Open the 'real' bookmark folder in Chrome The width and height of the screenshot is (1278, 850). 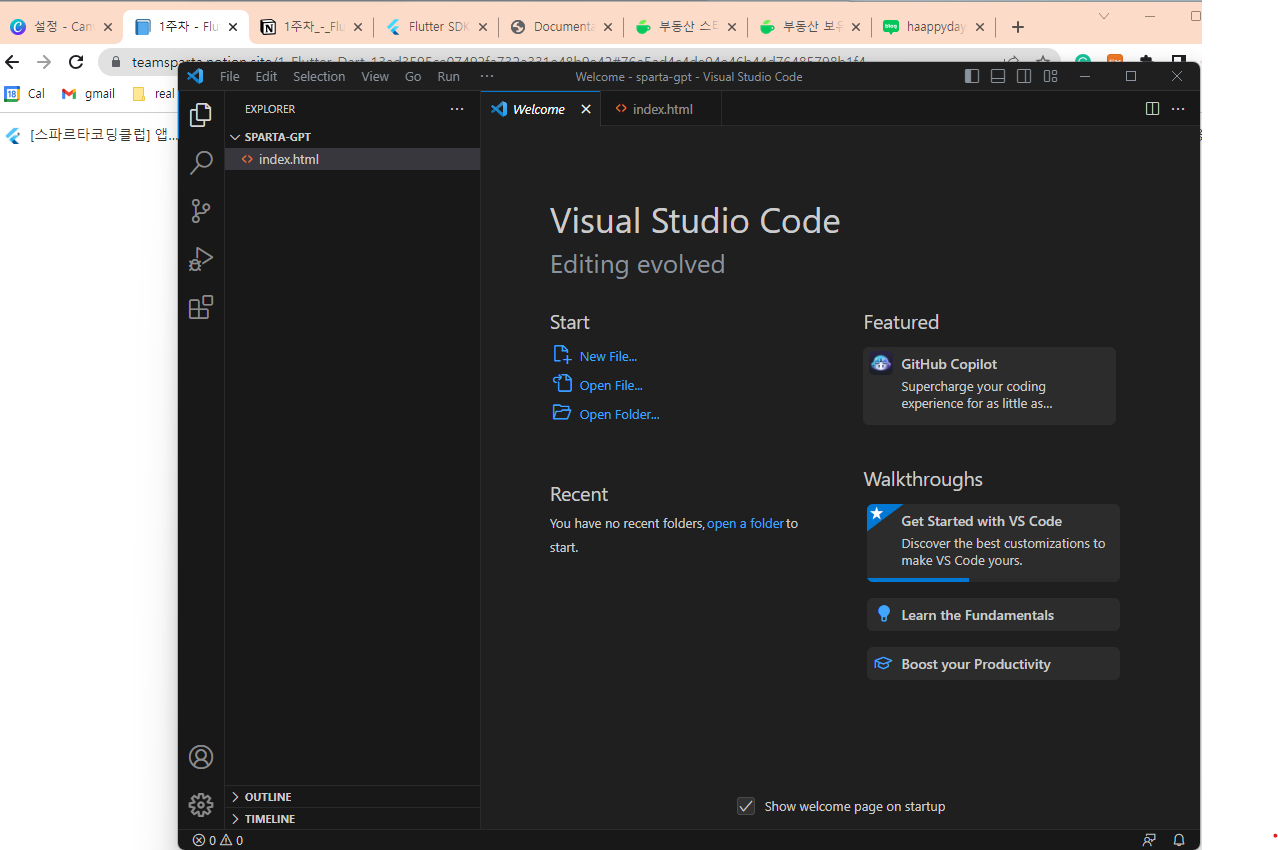[154, 94]
